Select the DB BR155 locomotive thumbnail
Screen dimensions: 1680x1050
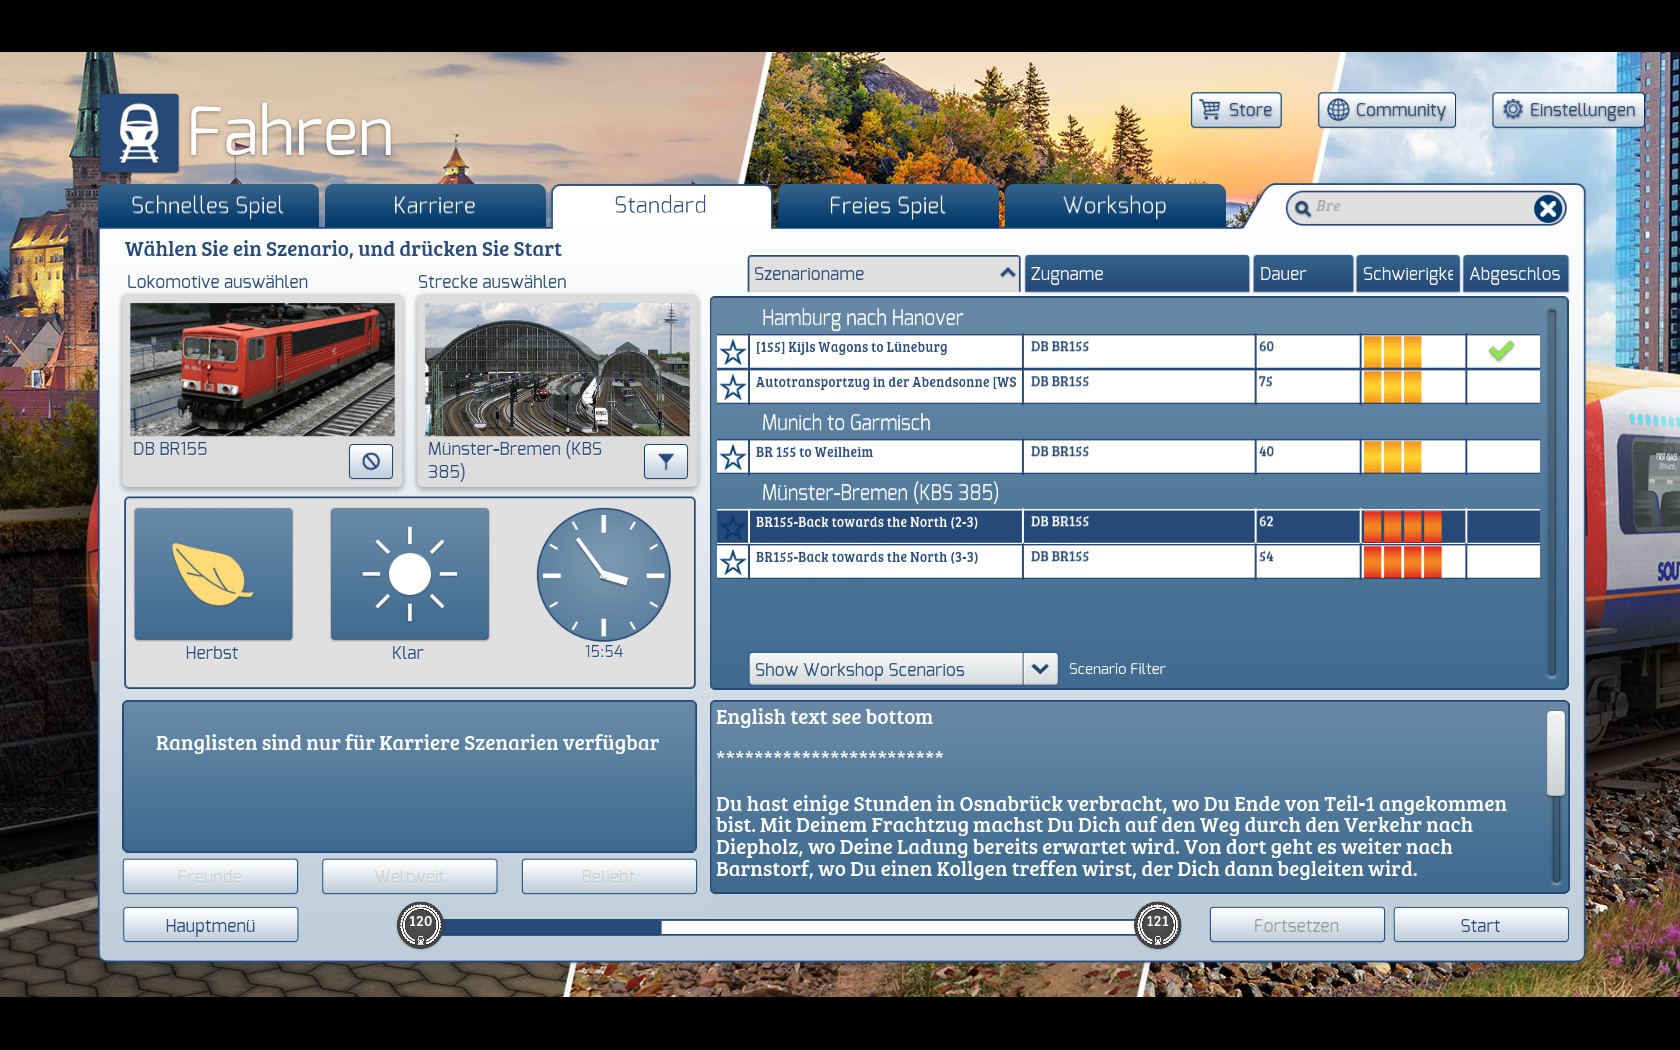click(x=262, y=369)
